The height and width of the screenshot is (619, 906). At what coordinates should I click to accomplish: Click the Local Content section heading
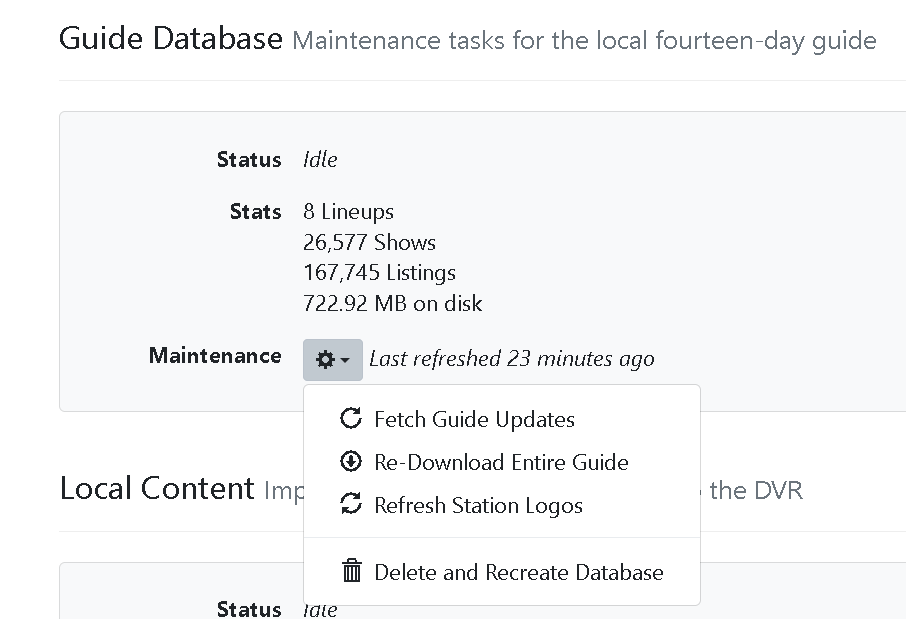pos(157,488)
